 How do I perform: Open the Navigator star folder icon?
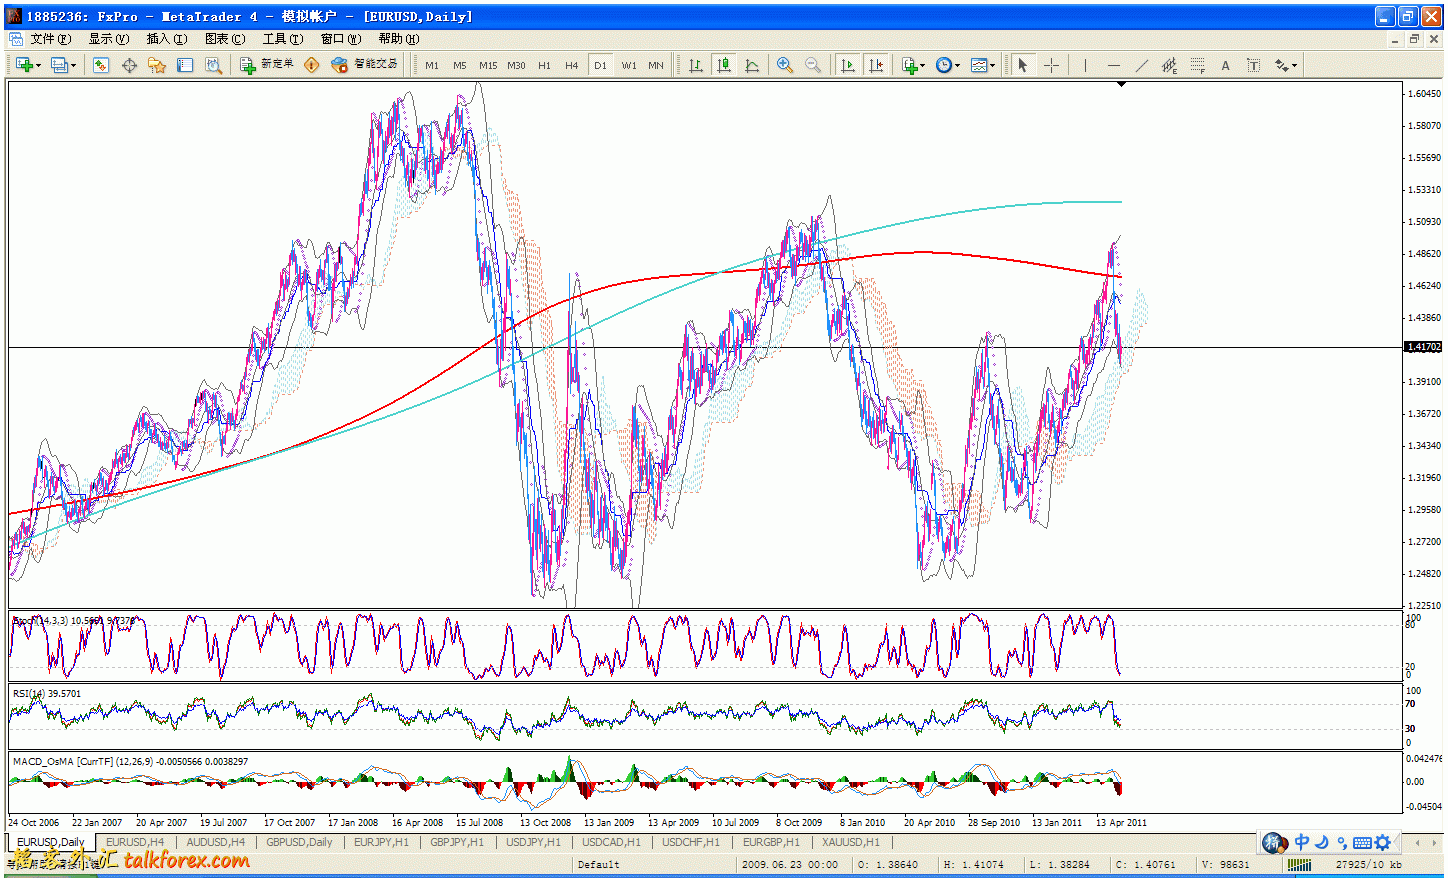click(x=157, y=65)
